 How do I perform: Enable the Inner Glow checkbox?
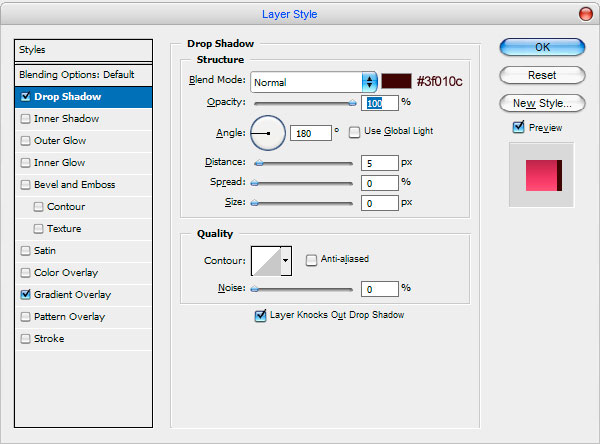tap(26, 163)
